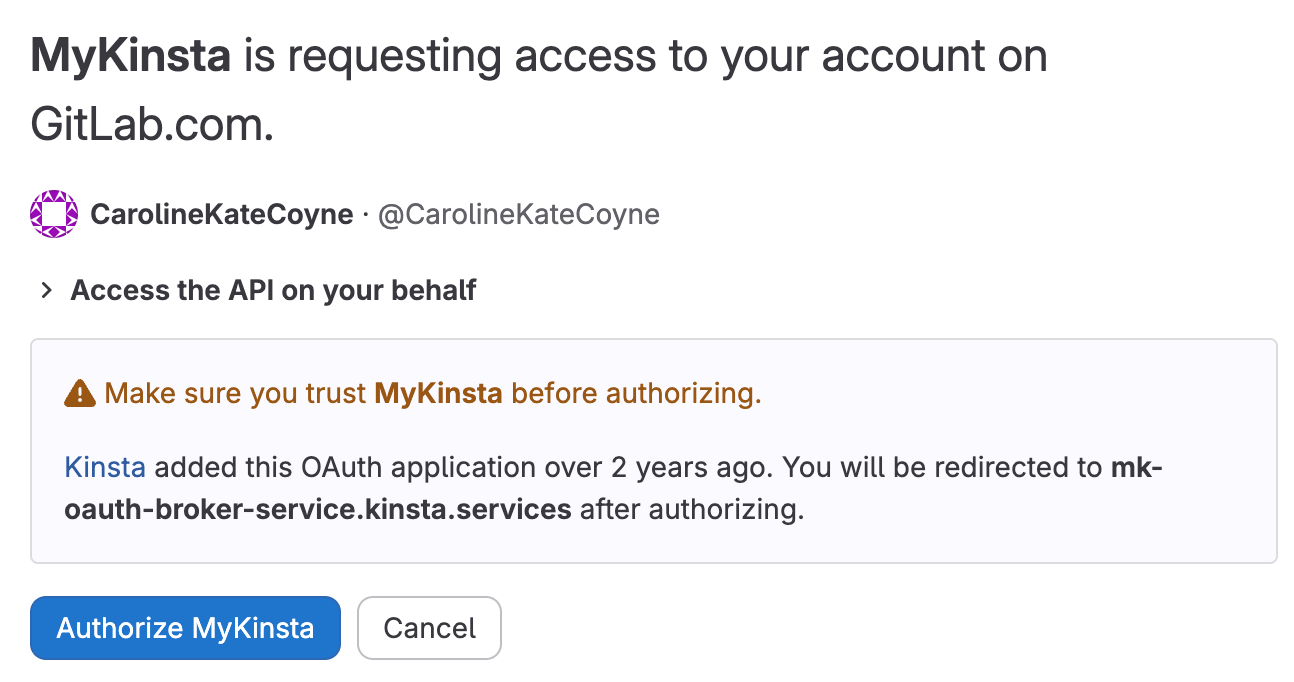1294x682 pixels.
Task: Click GitLab.com in the heading
Action: tap(152, 127)
